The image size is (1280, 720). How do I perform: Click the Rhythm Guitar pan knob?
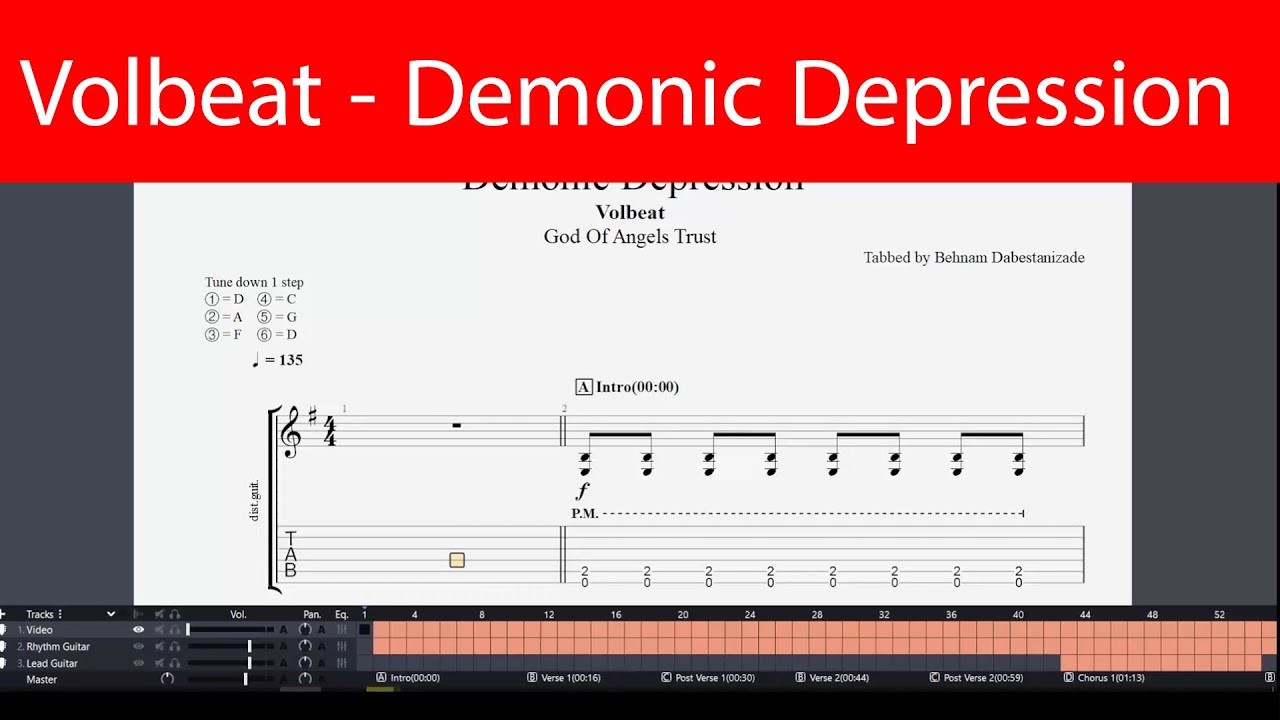[x=305, y=646]
